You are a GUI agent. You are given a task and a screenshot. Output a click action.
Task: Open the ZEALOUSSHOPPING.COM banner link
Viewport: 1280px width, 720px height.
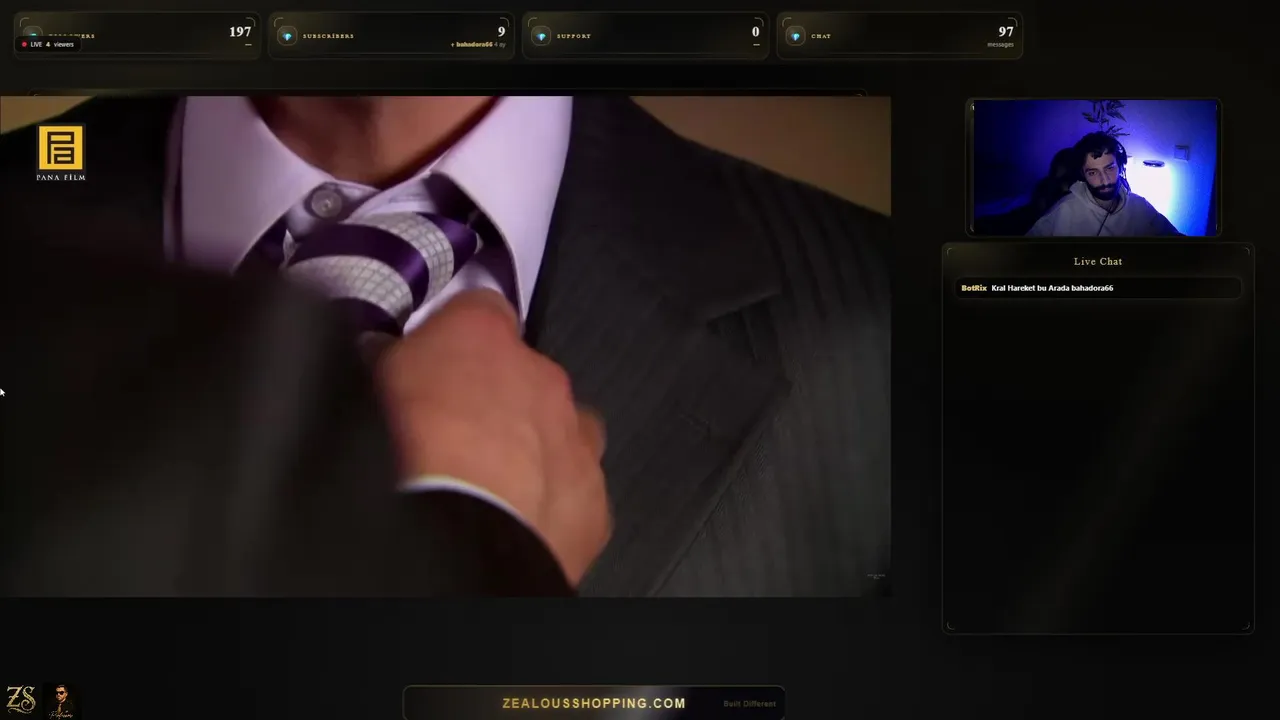(x=594, y=703)
